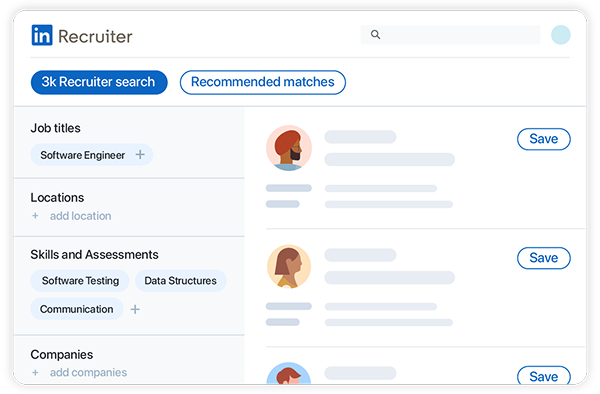Switch to Recommended matches tab
Screen dimensions: 600x394
[x=263, y=82]
